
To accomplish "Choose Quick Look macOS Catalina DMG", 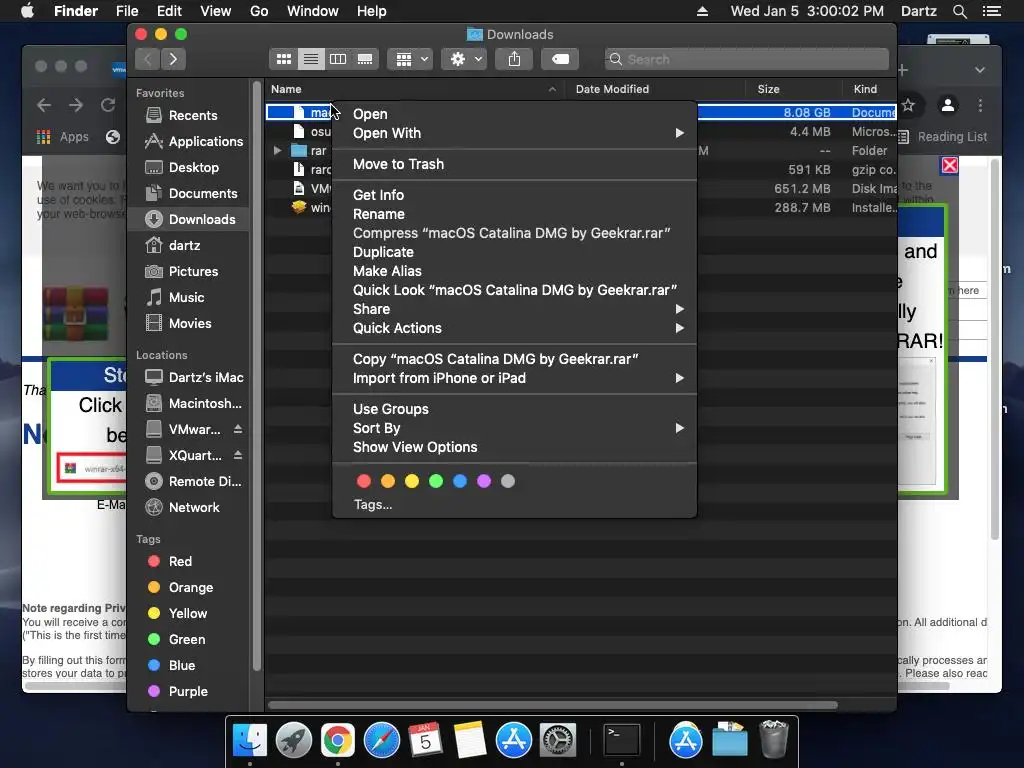I will pos(515,290).
